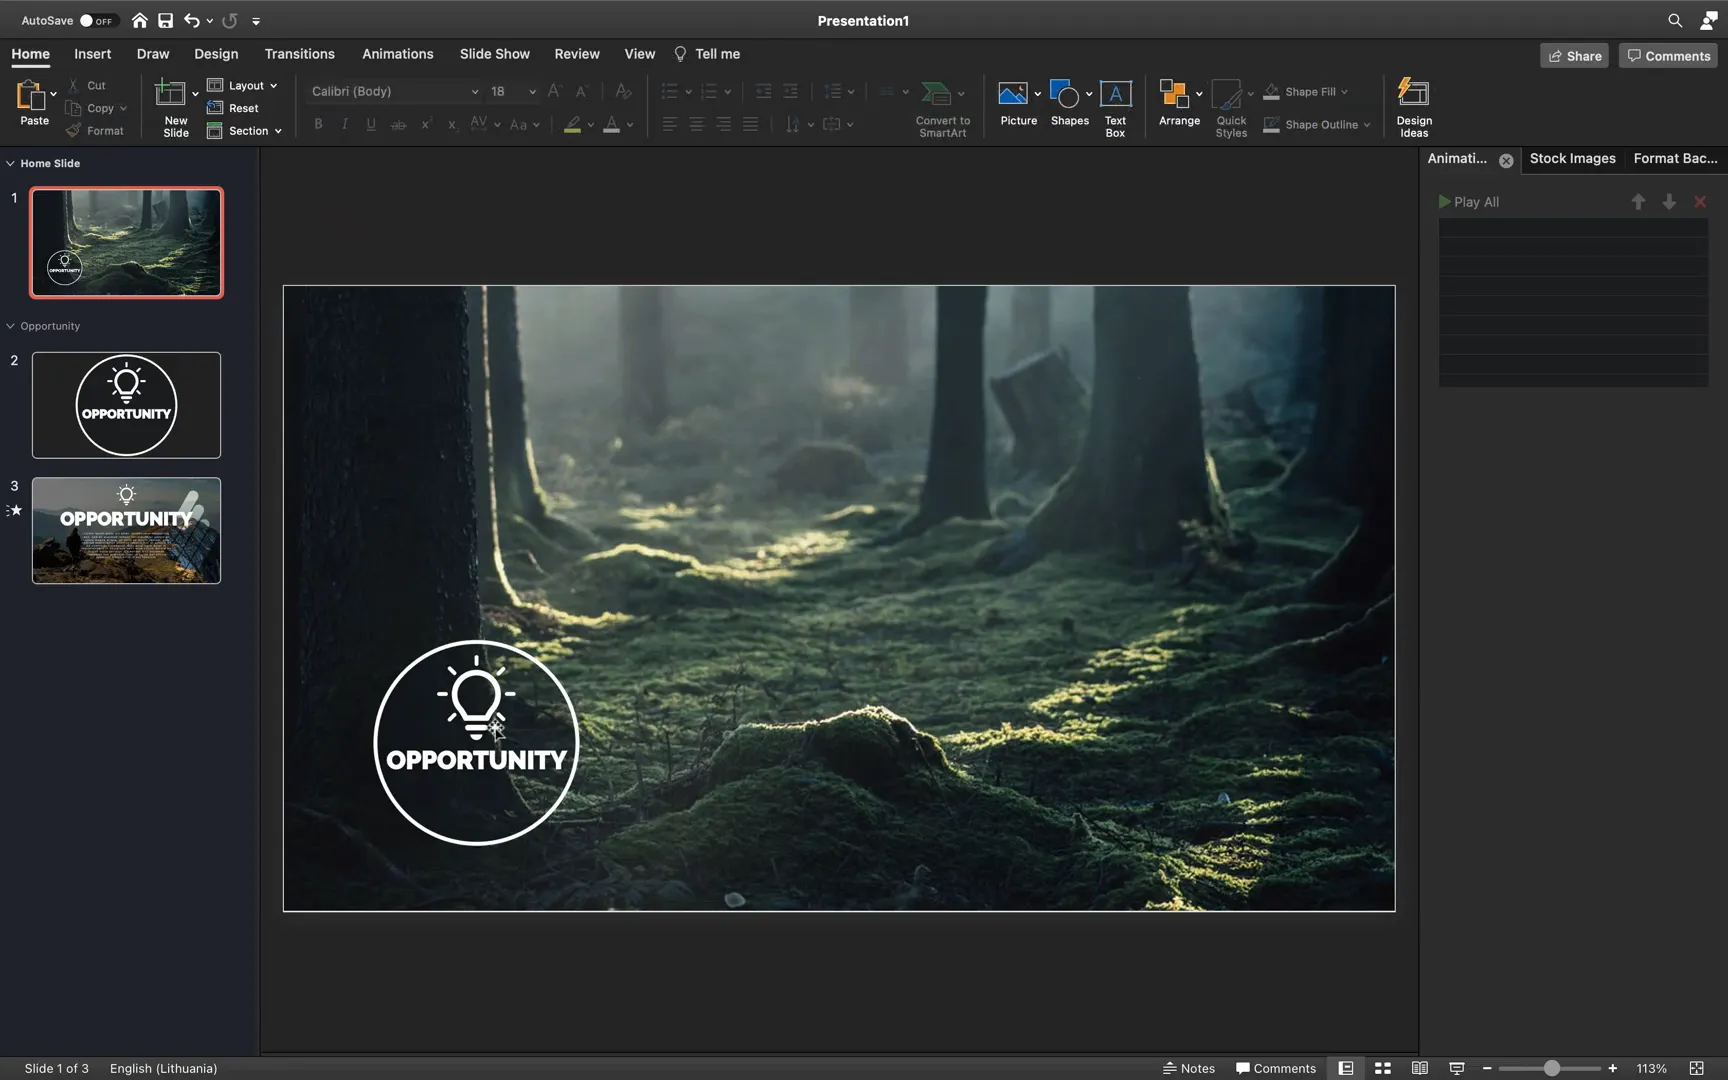Click the Home house icon in title bar
This screenshot has width=1728, height=1080.
(139, 20)
